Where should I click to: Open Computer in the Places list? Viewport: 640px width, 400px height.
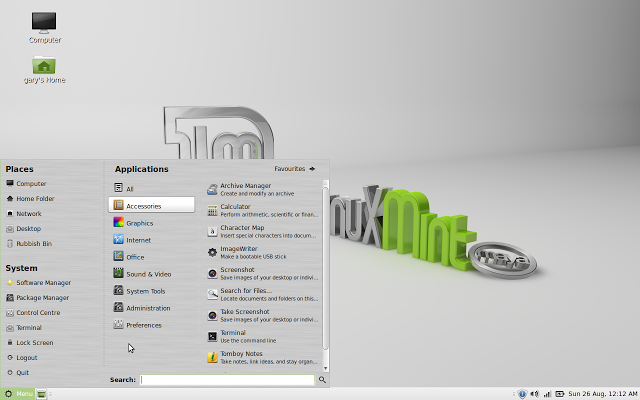tap(26, 184)
